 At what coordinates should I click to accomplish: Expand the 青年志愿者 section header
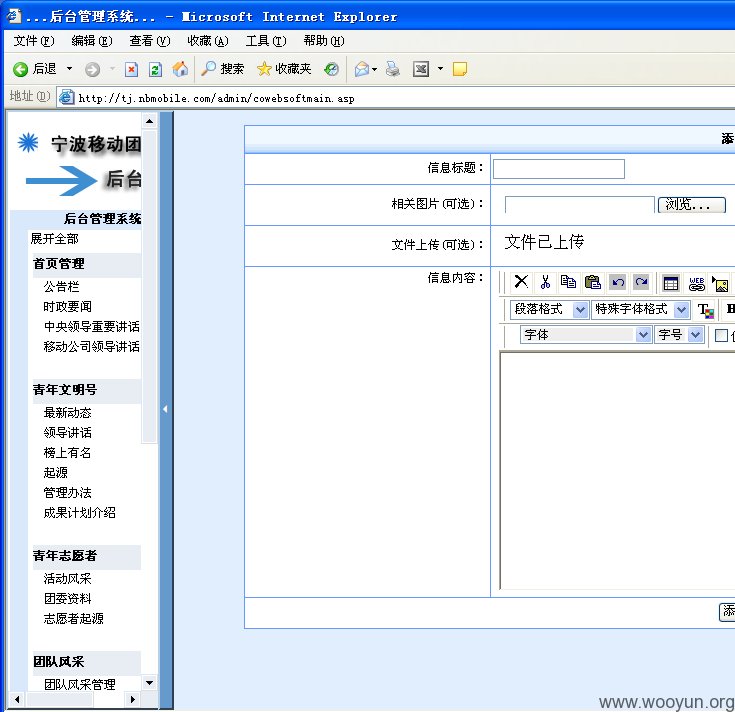(87, 556)
